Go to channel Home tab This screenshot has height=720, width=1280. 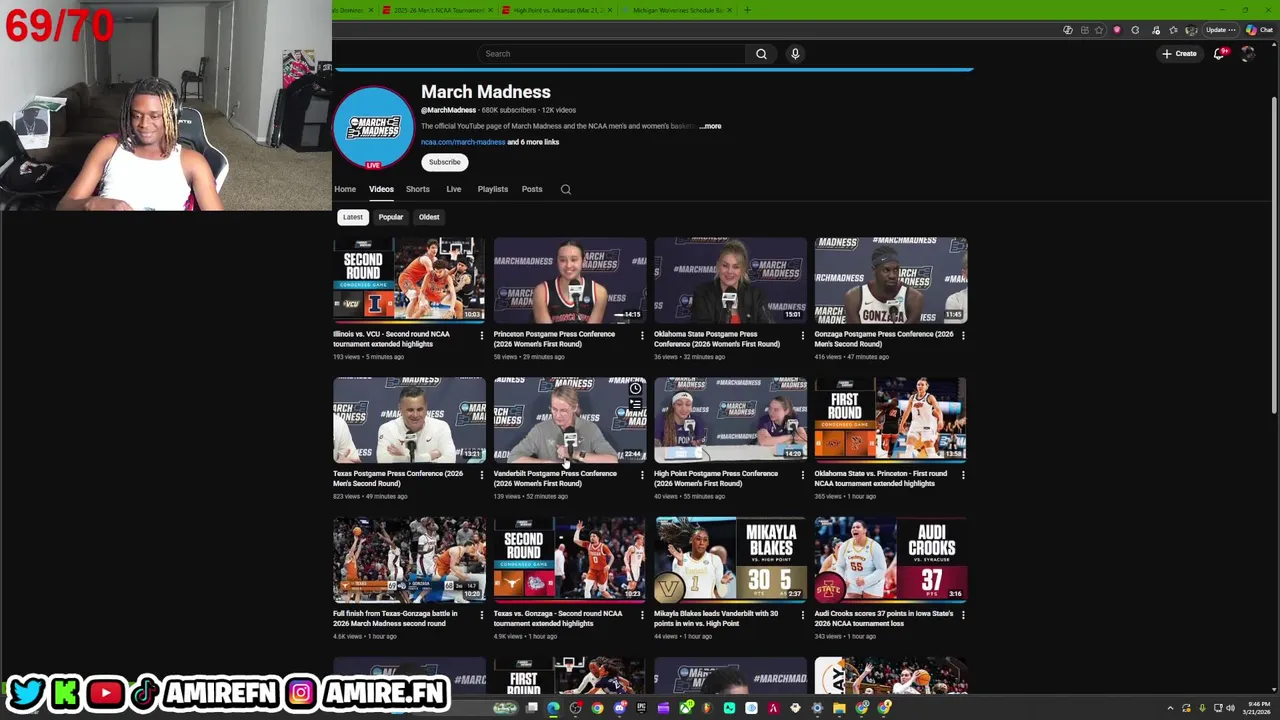345,189
